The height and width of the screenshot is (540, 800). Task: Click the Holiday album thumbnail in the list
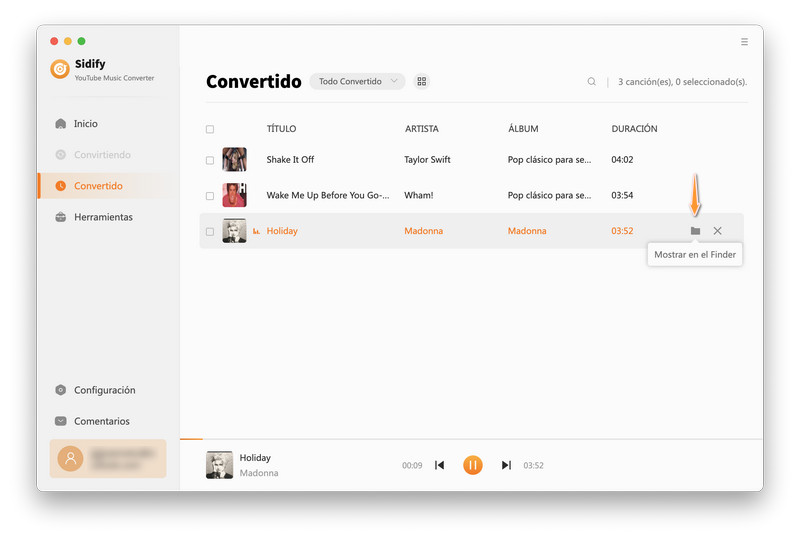(234, 231)
